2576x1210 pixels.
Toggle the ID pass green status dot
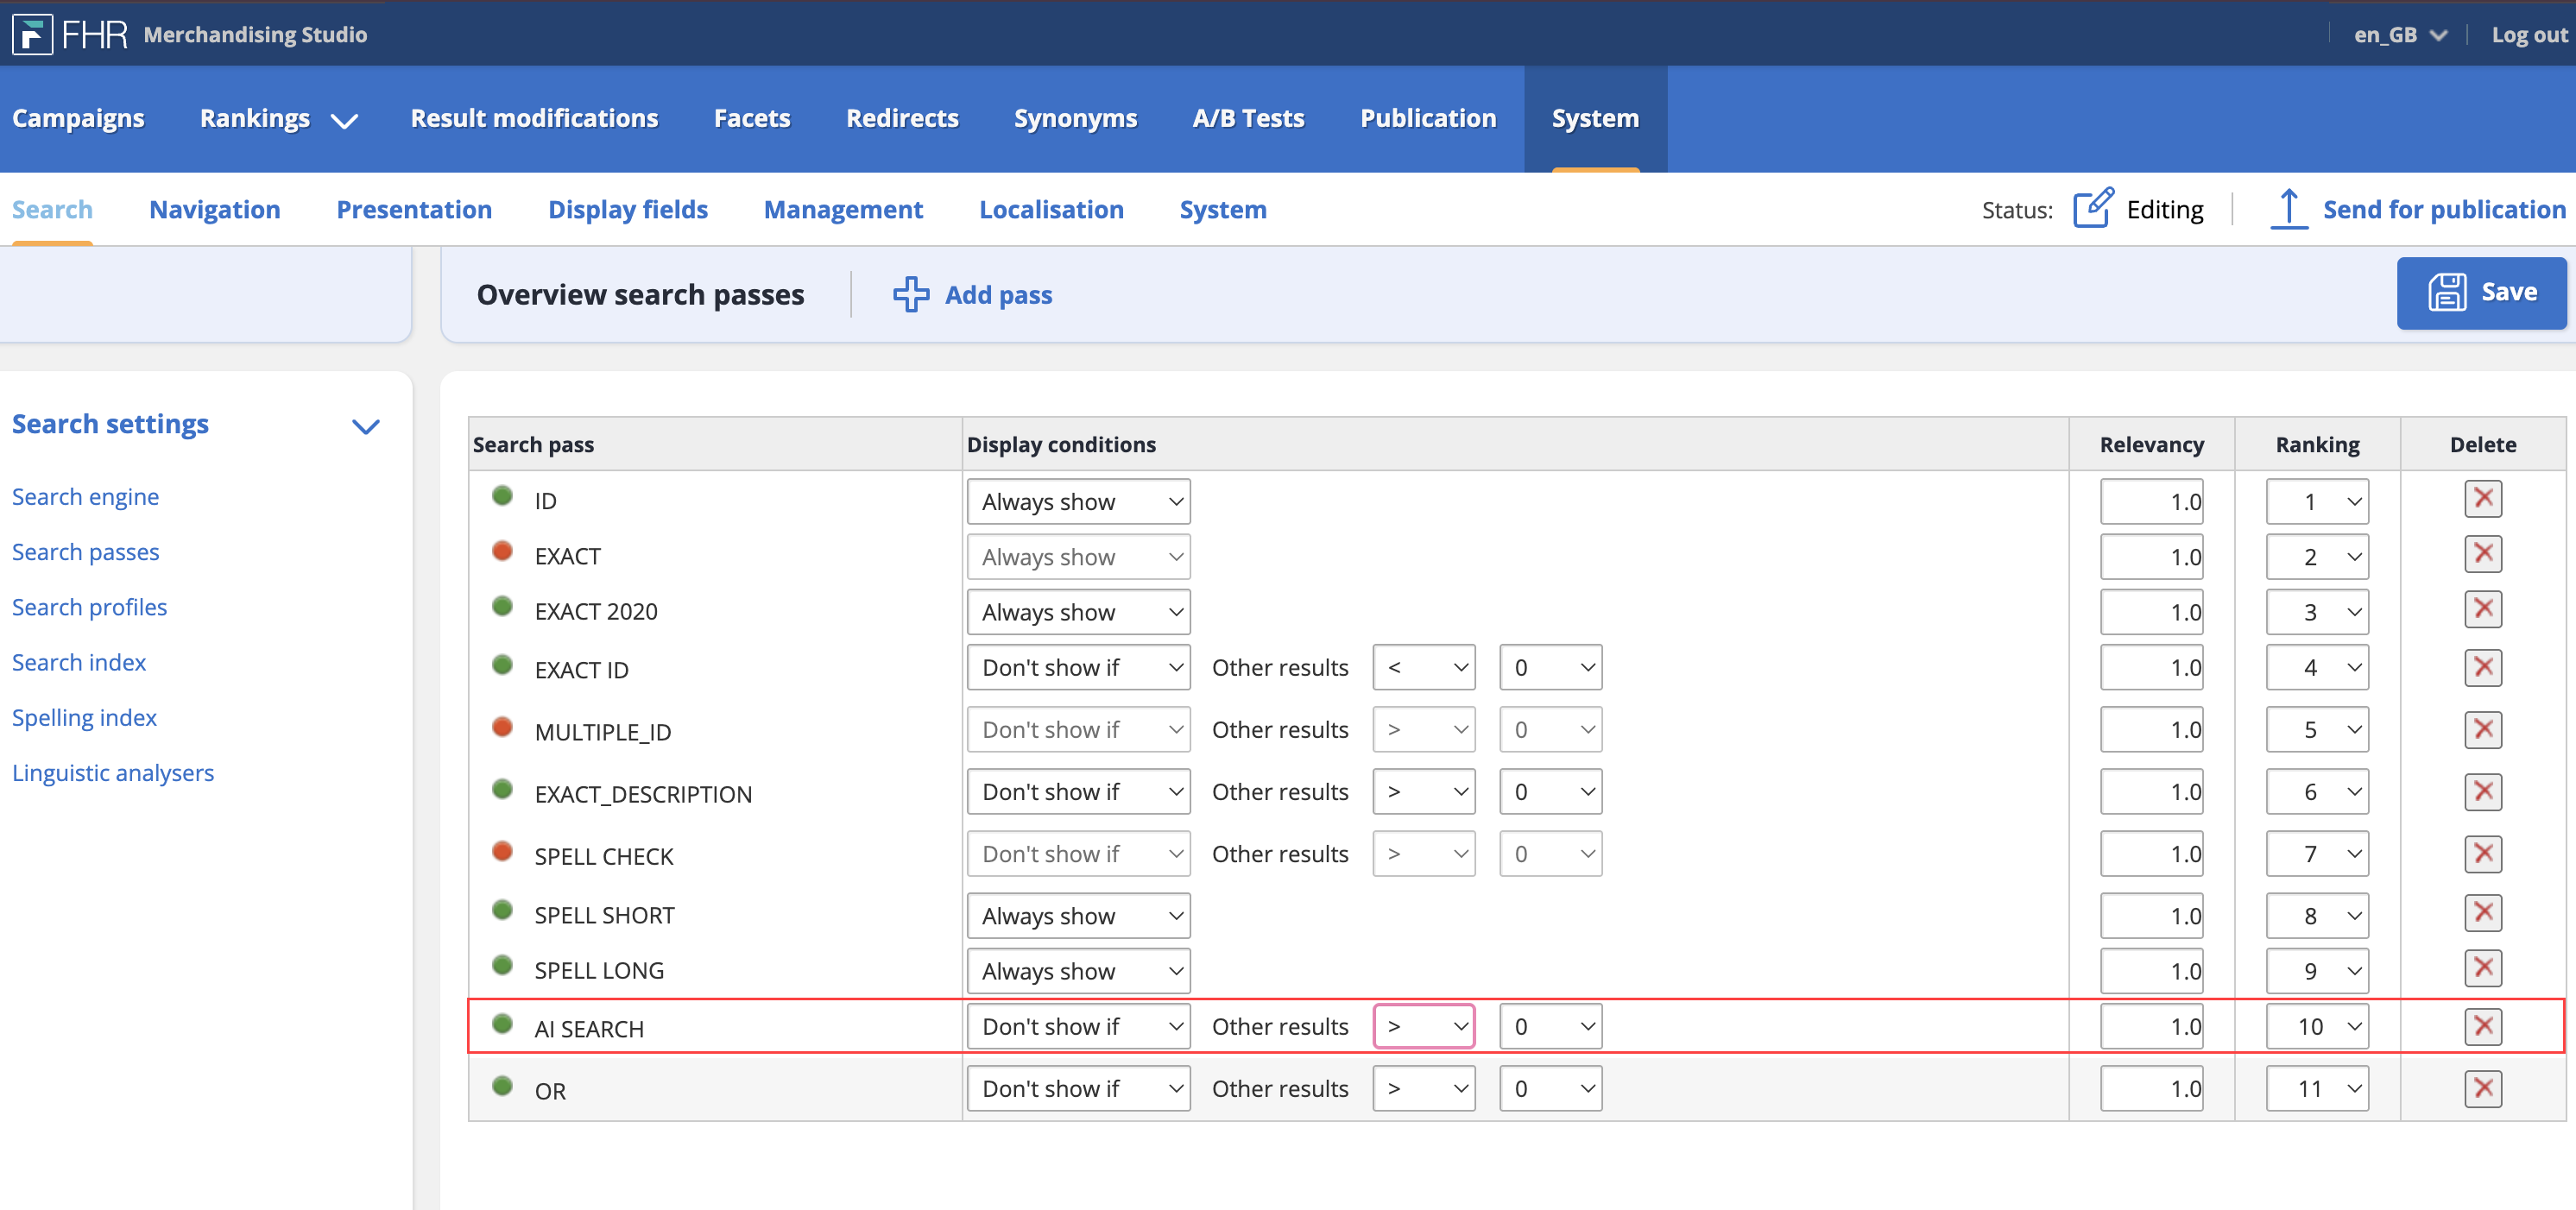pos(502,495)
